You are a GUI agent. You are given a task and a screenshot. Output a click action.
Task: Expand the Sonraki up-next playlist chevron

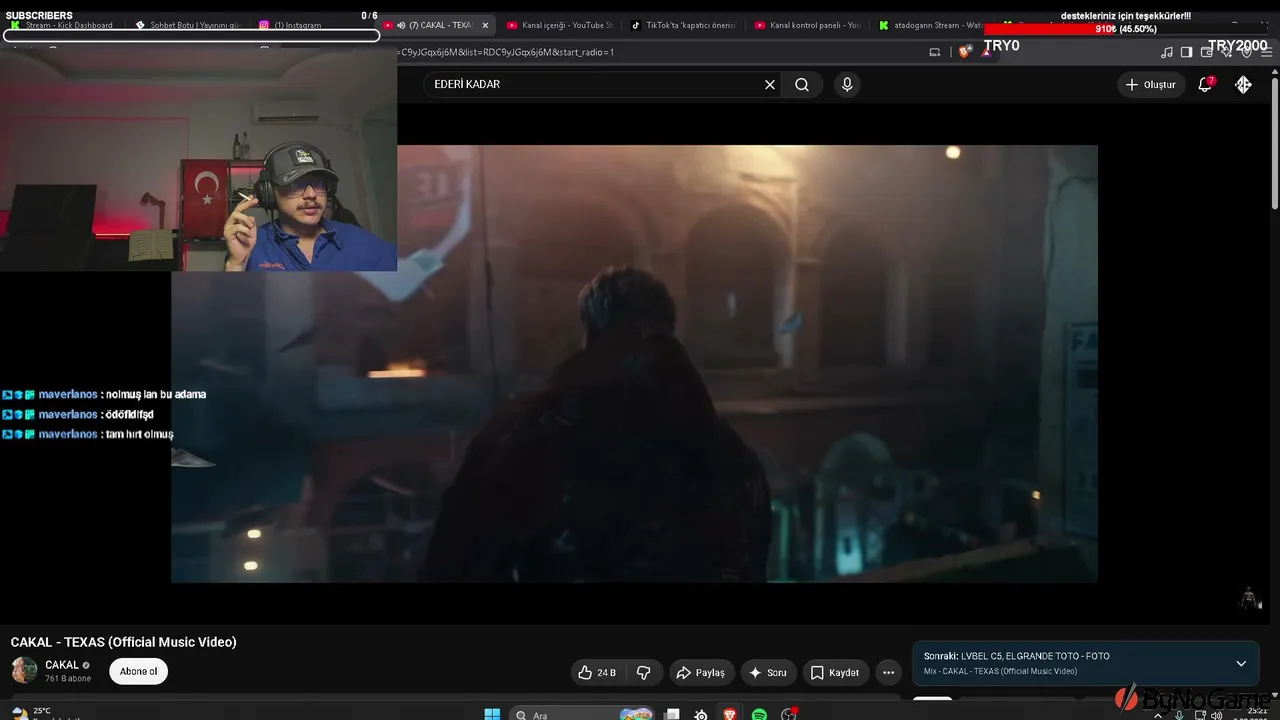pos(1241,664)
